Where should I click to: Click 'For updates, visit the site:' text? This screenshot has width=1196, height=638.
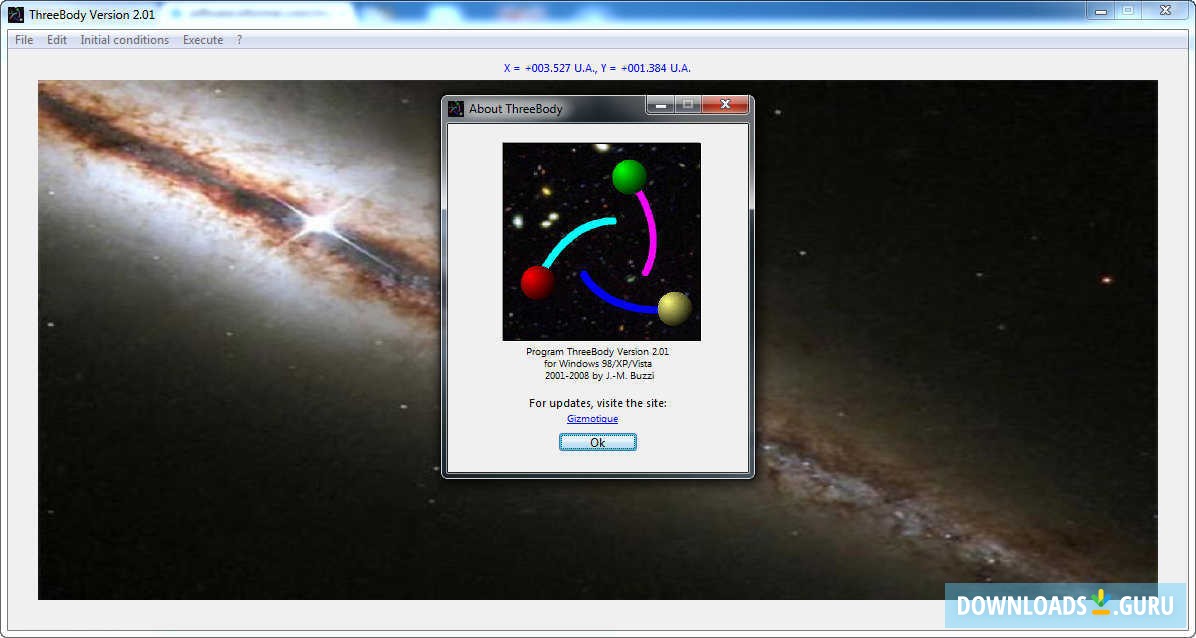597,403
